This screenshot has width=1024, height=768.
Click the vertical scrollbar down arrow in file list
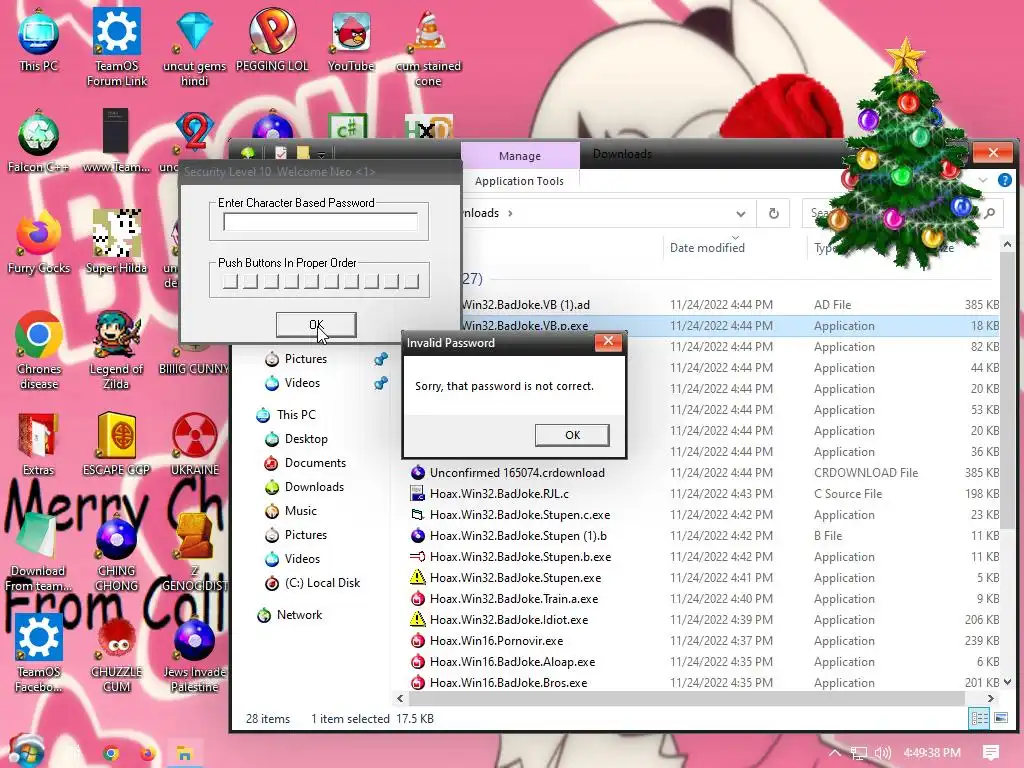[x=1007, y=682]
